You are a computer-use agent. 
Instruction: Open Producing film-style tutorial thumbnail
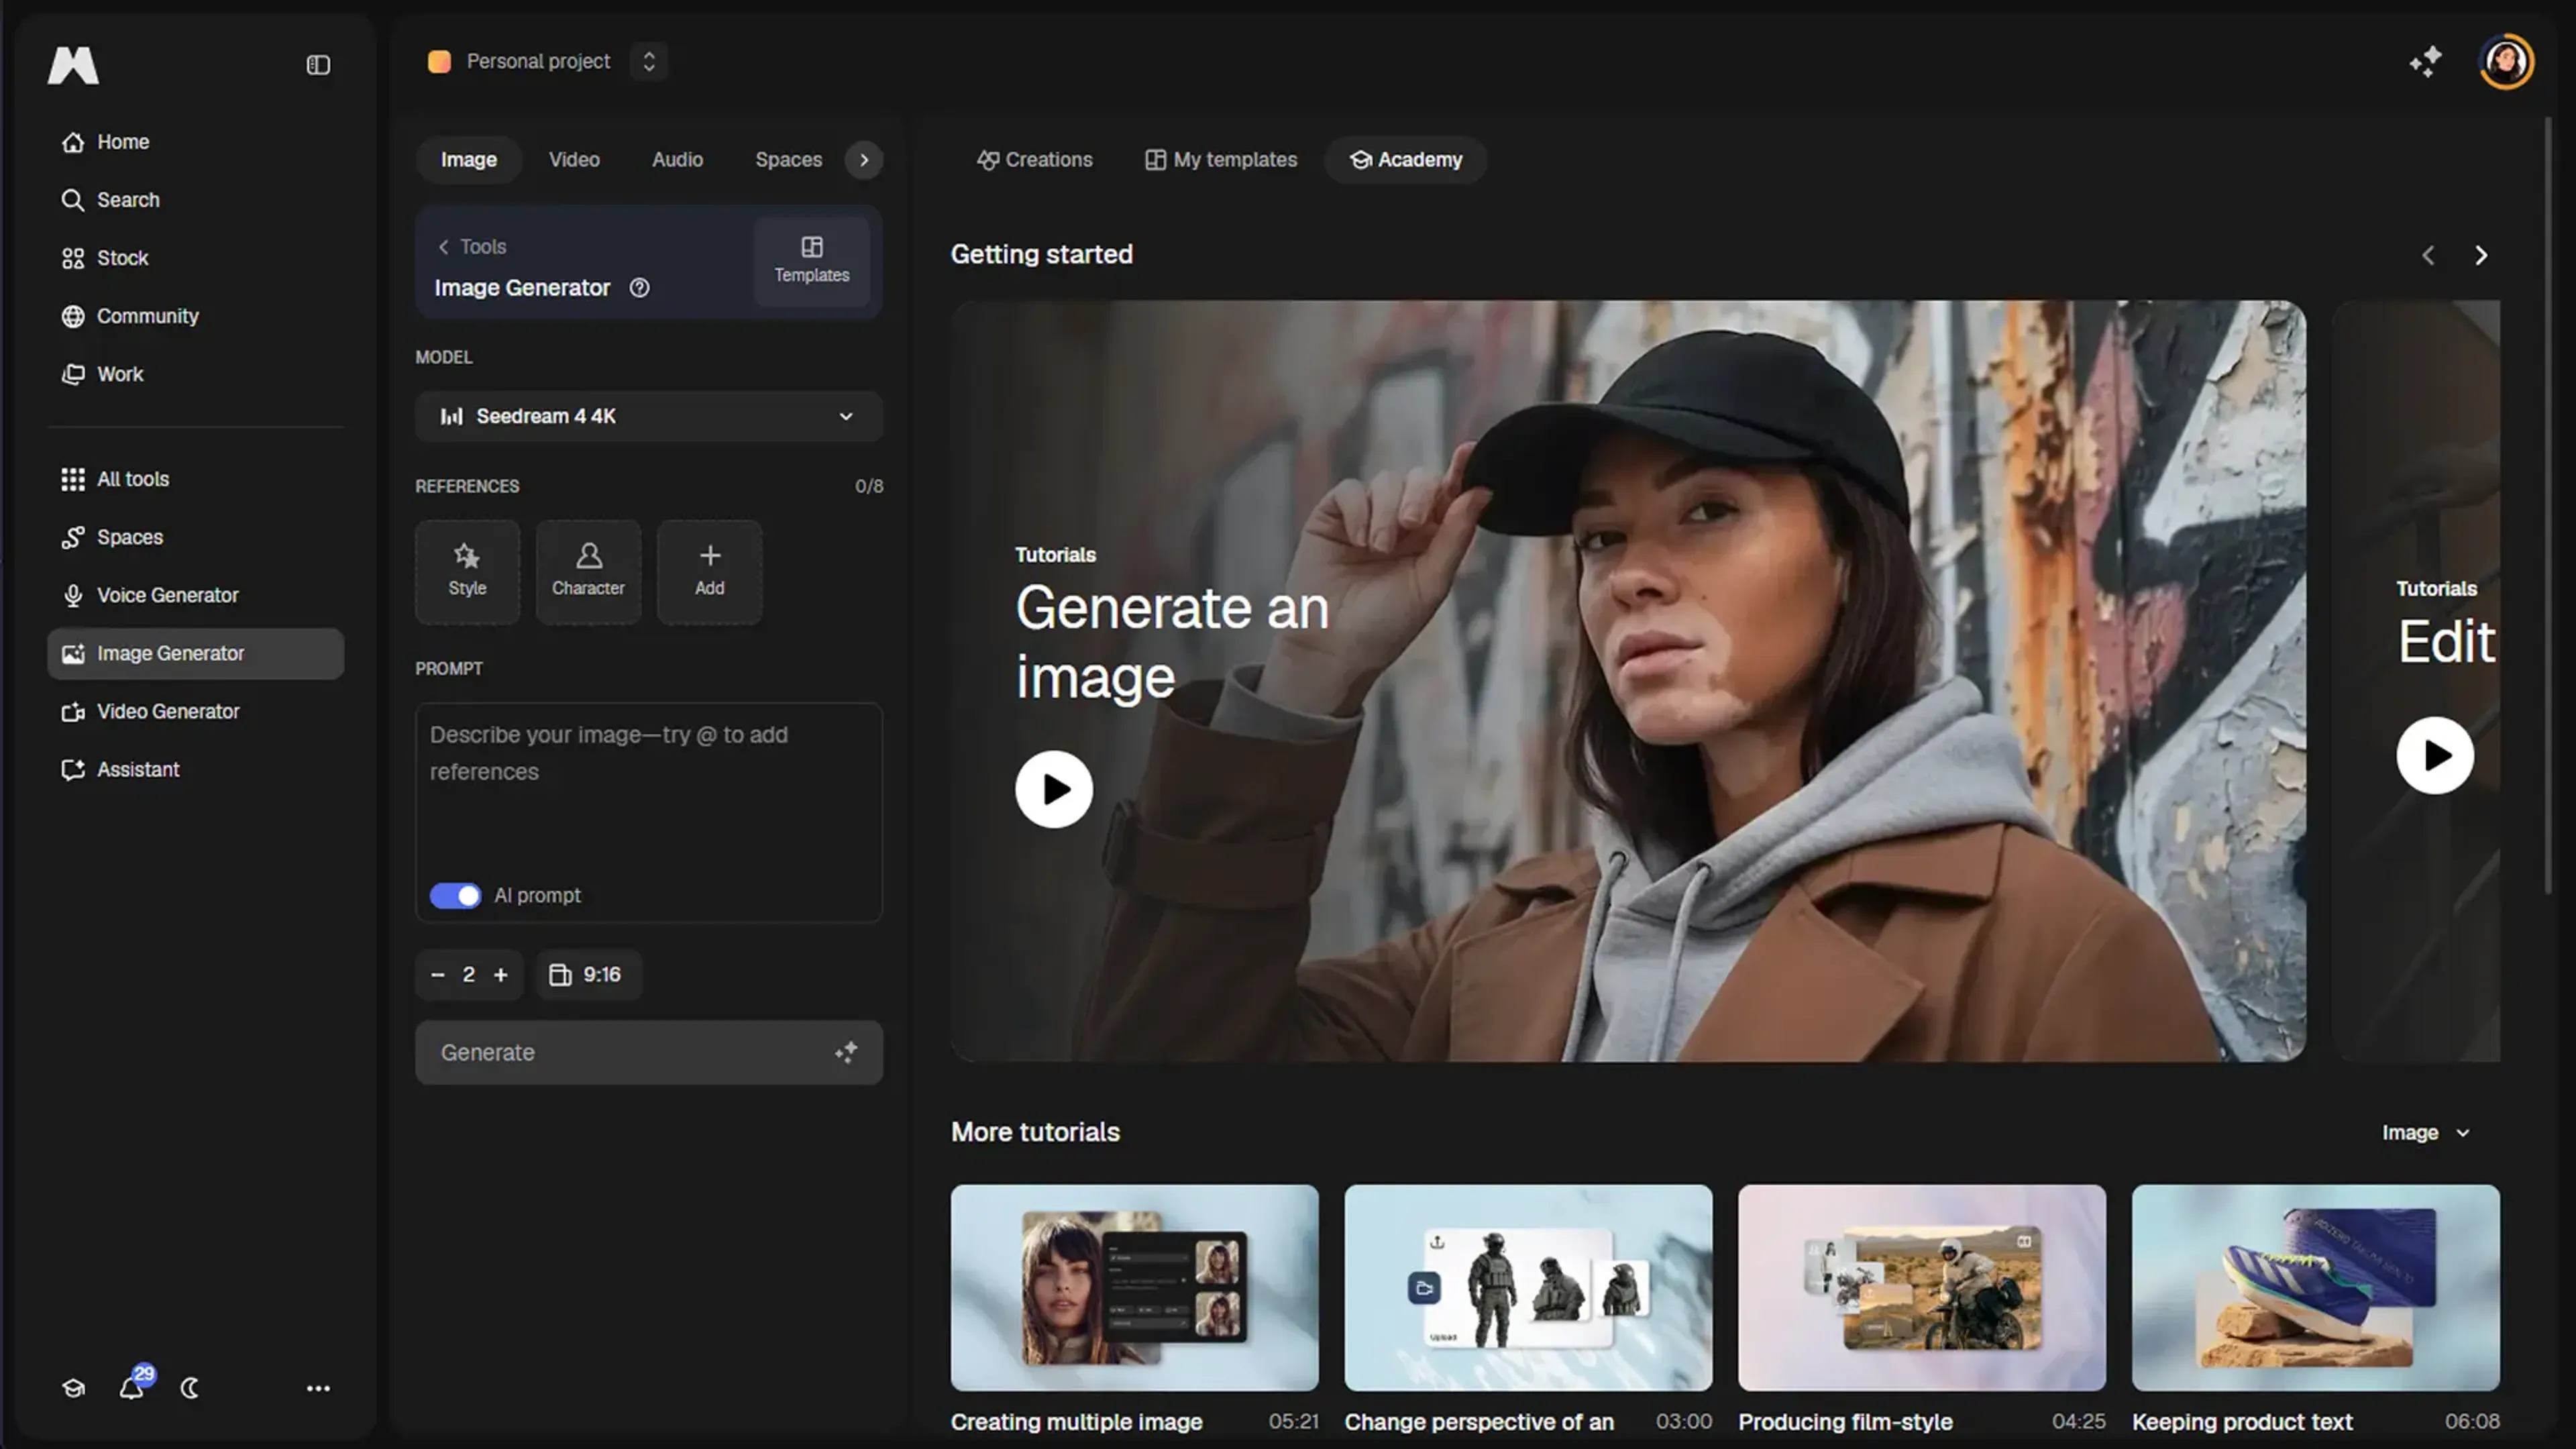(1922, 1287)
